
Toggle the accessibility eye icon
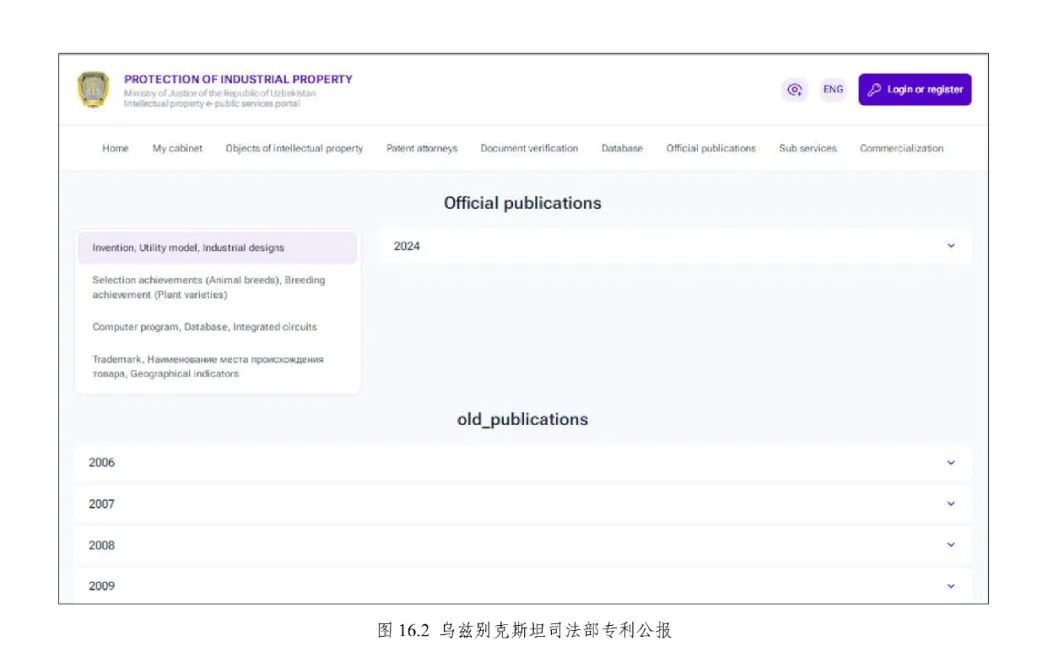coord(794,90)
